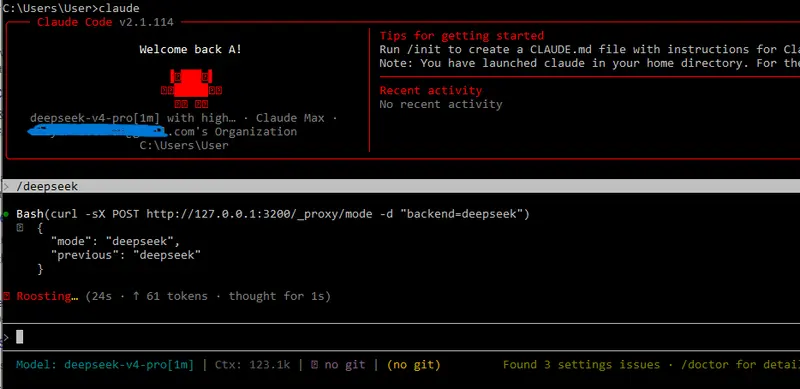Click the C:\Users\User path under organization
Screen dimensions: 800x389
(x=184, y=145)
